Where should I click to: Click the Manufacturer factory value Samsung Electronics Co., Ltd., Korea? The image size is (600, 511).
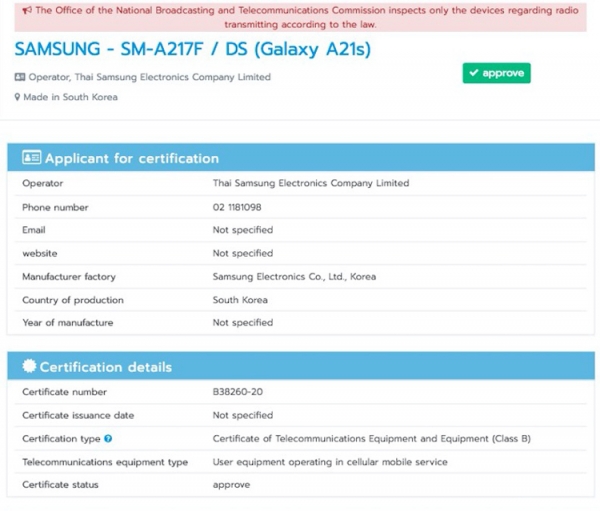[294, 277]
